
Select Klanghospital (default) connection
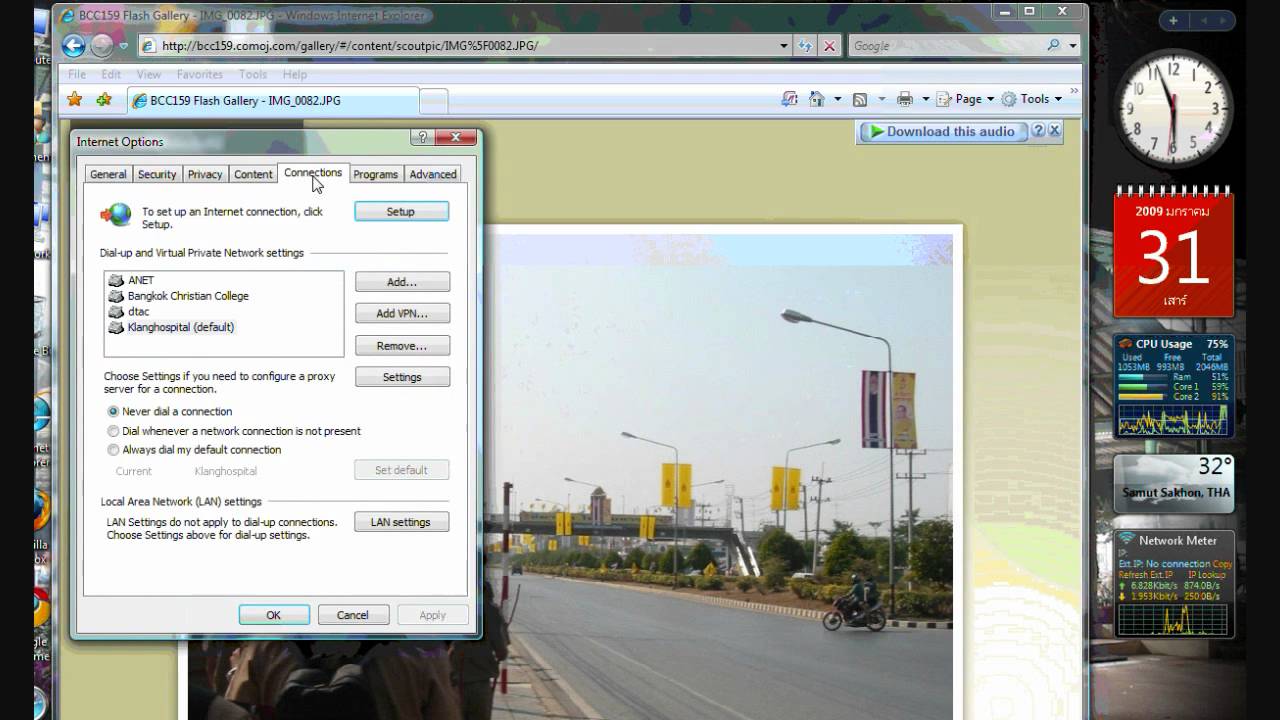pyautogui.click(x=181, y=327)
